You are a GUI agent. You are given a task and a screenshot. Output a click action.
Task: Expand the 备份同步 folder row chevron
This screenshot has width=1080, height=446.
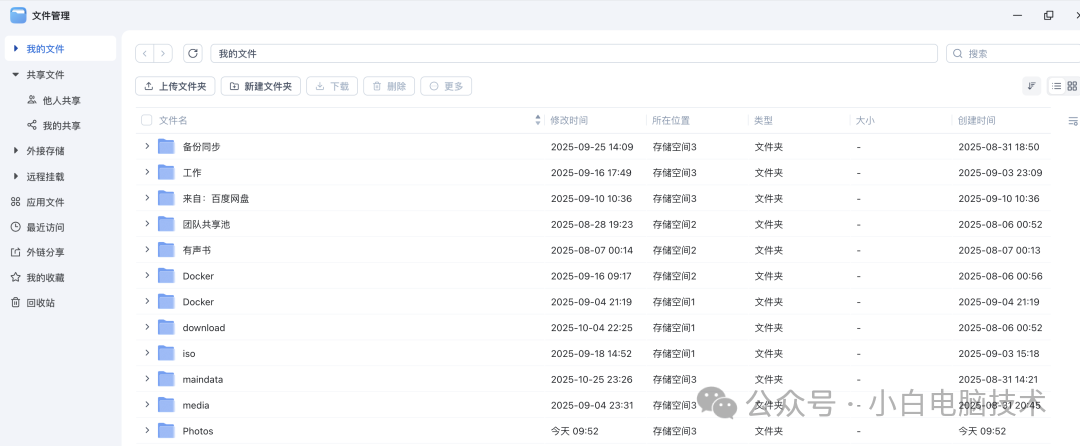[147, 146]
